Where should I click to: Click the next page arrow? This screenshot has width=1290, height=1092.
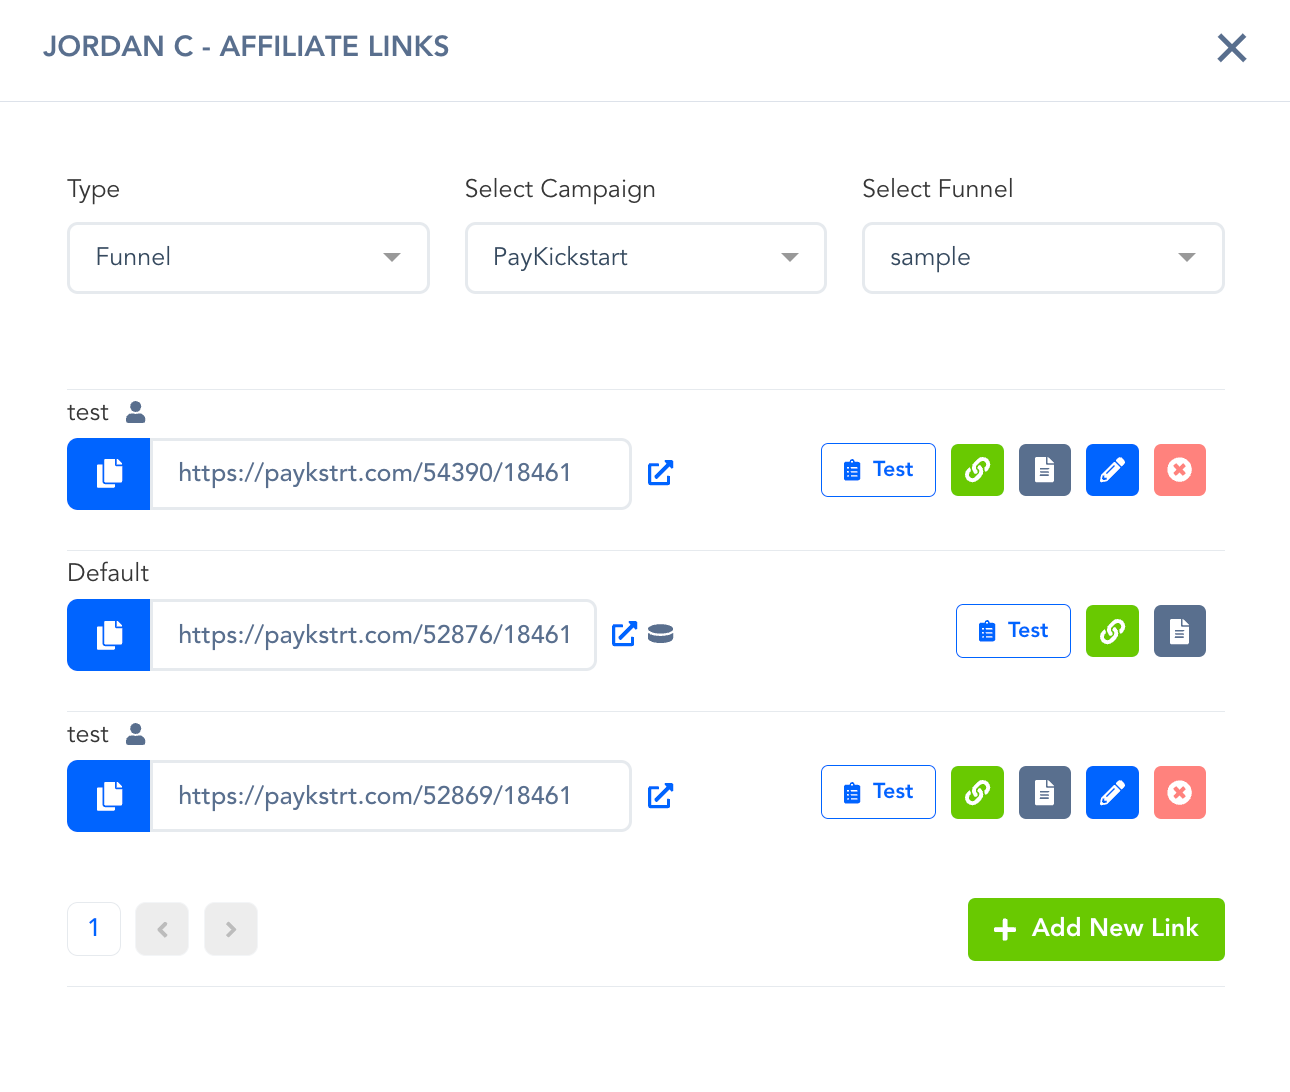click(x=231, y=929)
